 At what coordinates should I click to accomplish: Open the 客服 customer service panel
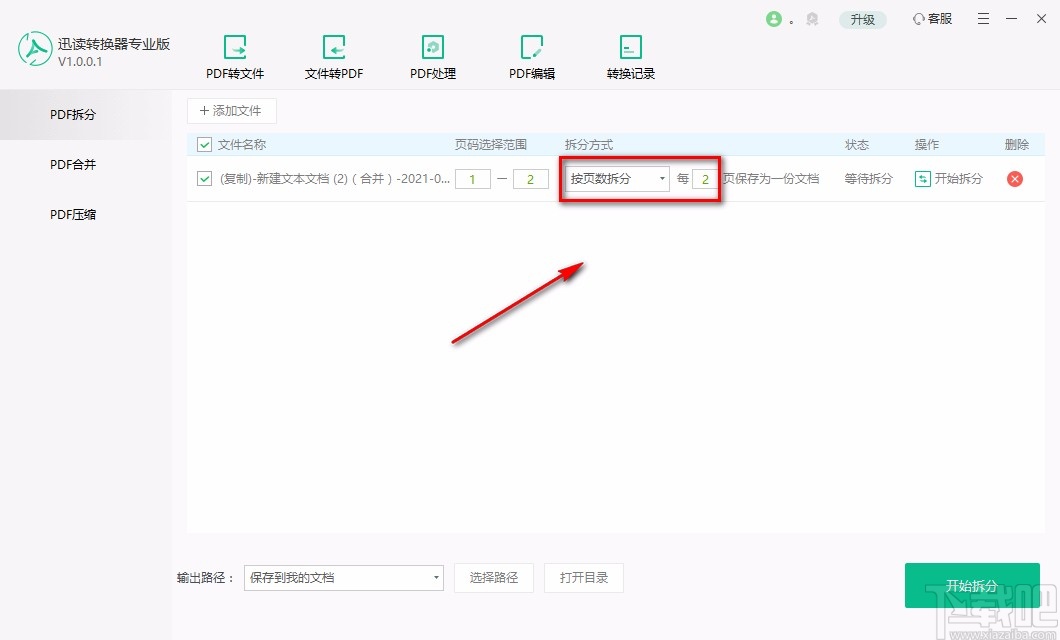click(930, 18)
